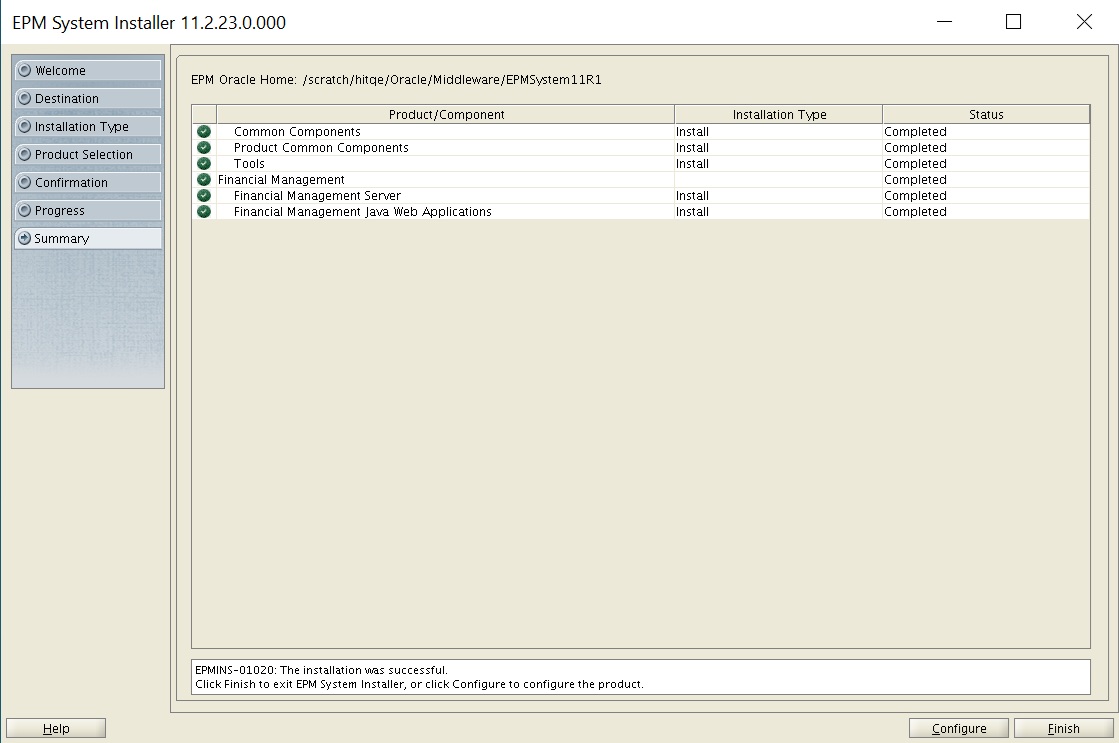Click the Status column header

(x=986, y=114)
